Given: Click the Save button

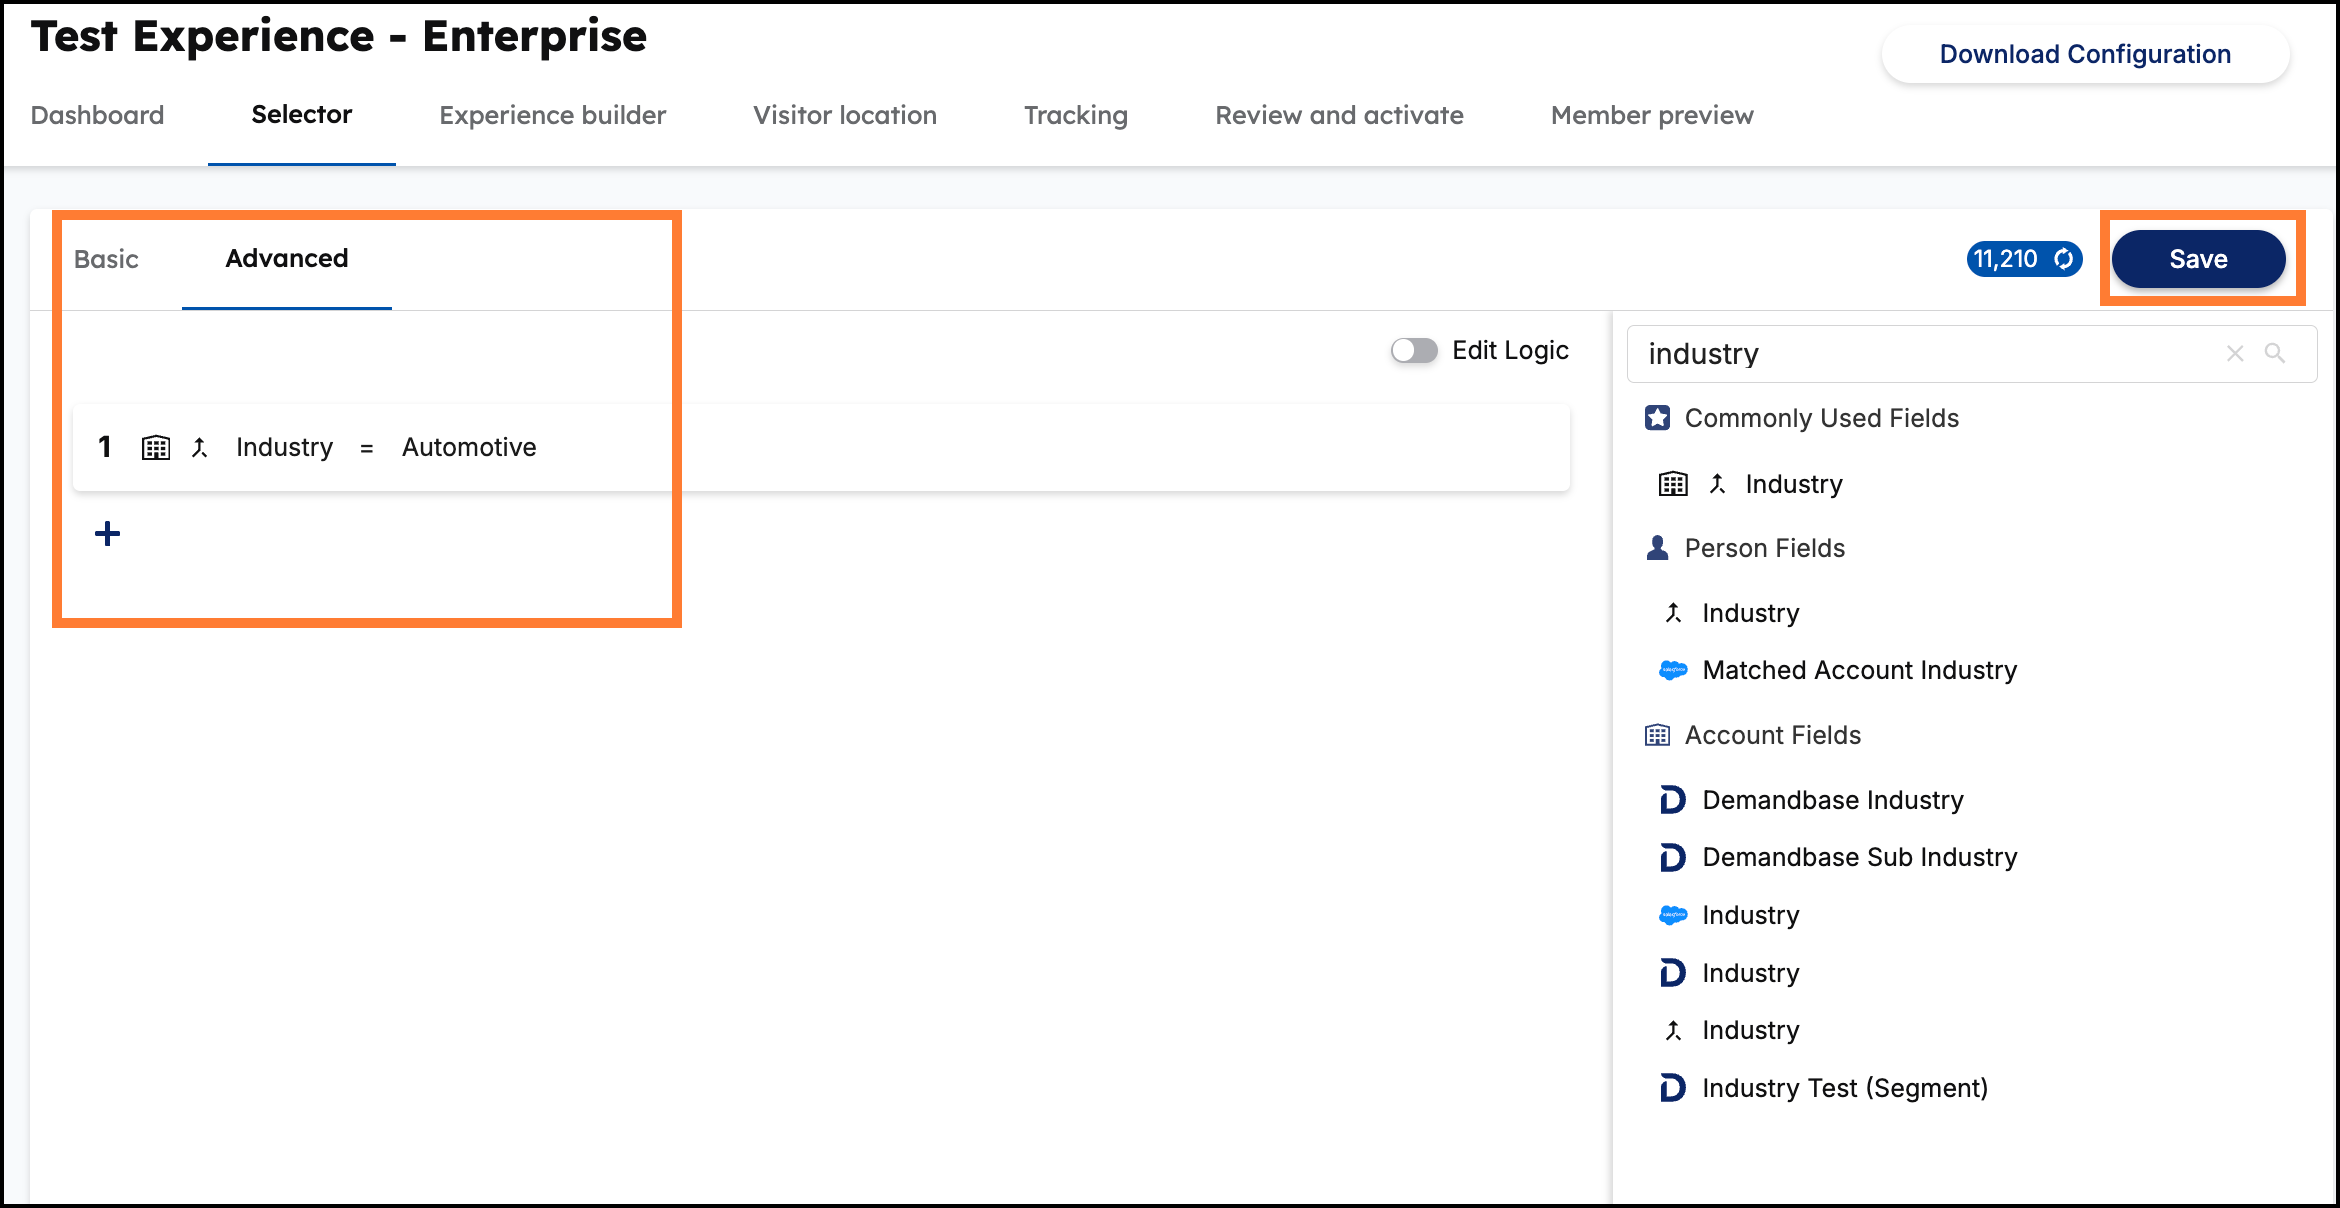Looking at the screenshot, I should [2198, 258].
